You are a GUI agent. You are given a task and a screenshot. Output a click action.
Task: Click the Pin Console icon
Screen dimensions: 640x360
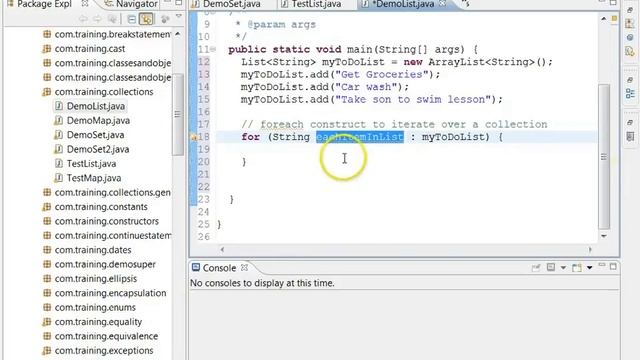pos(536,268)
